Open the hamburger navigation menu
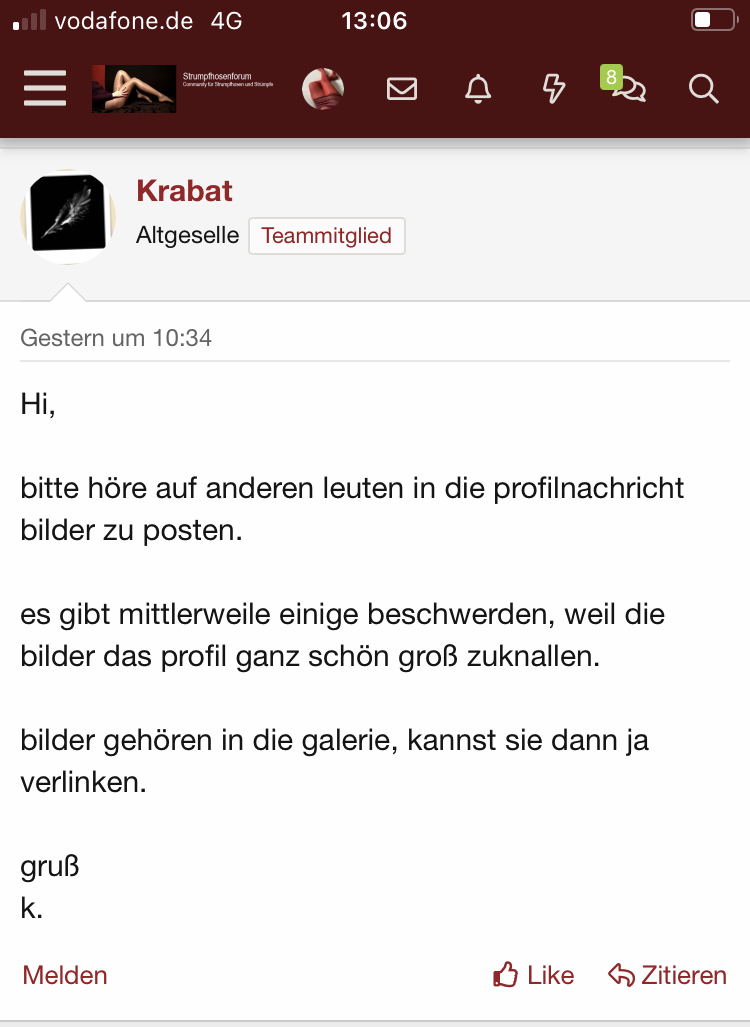The image size is (750, 1027). click(x=45, y=88)
